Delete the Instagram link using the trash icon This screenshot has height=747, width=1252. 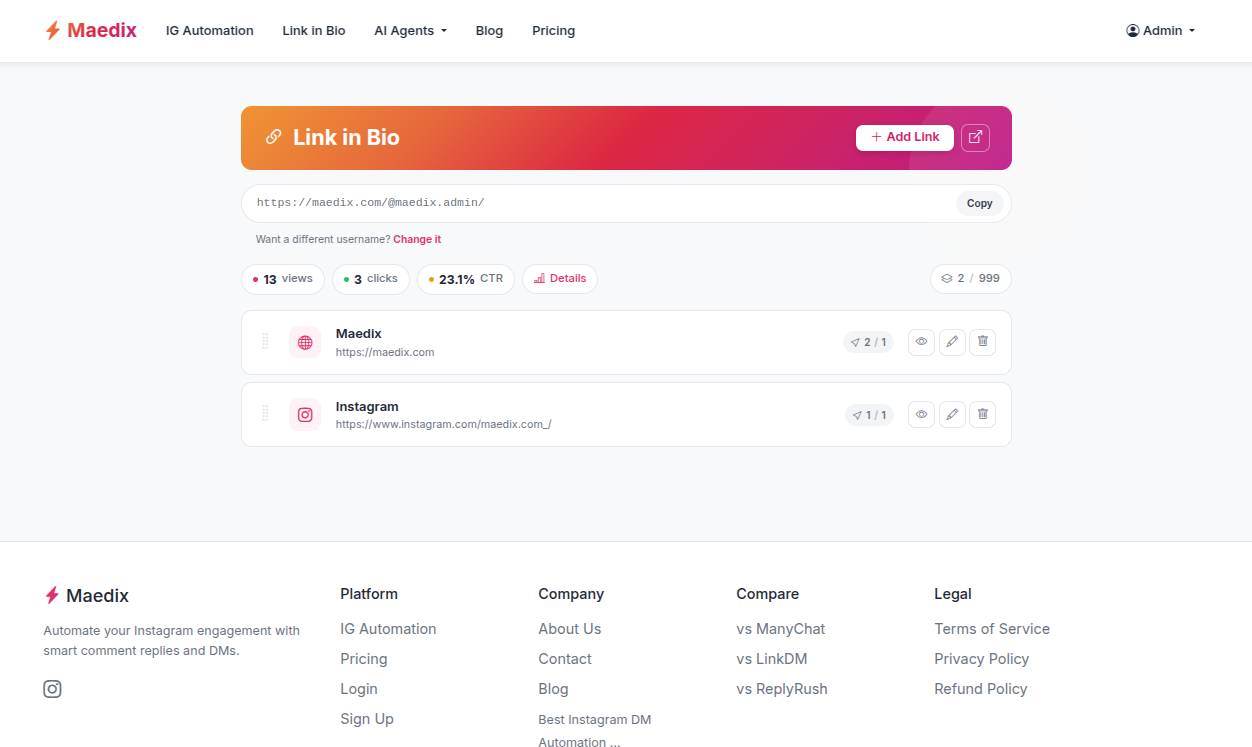pyautogui.click(x=982, y=413)
